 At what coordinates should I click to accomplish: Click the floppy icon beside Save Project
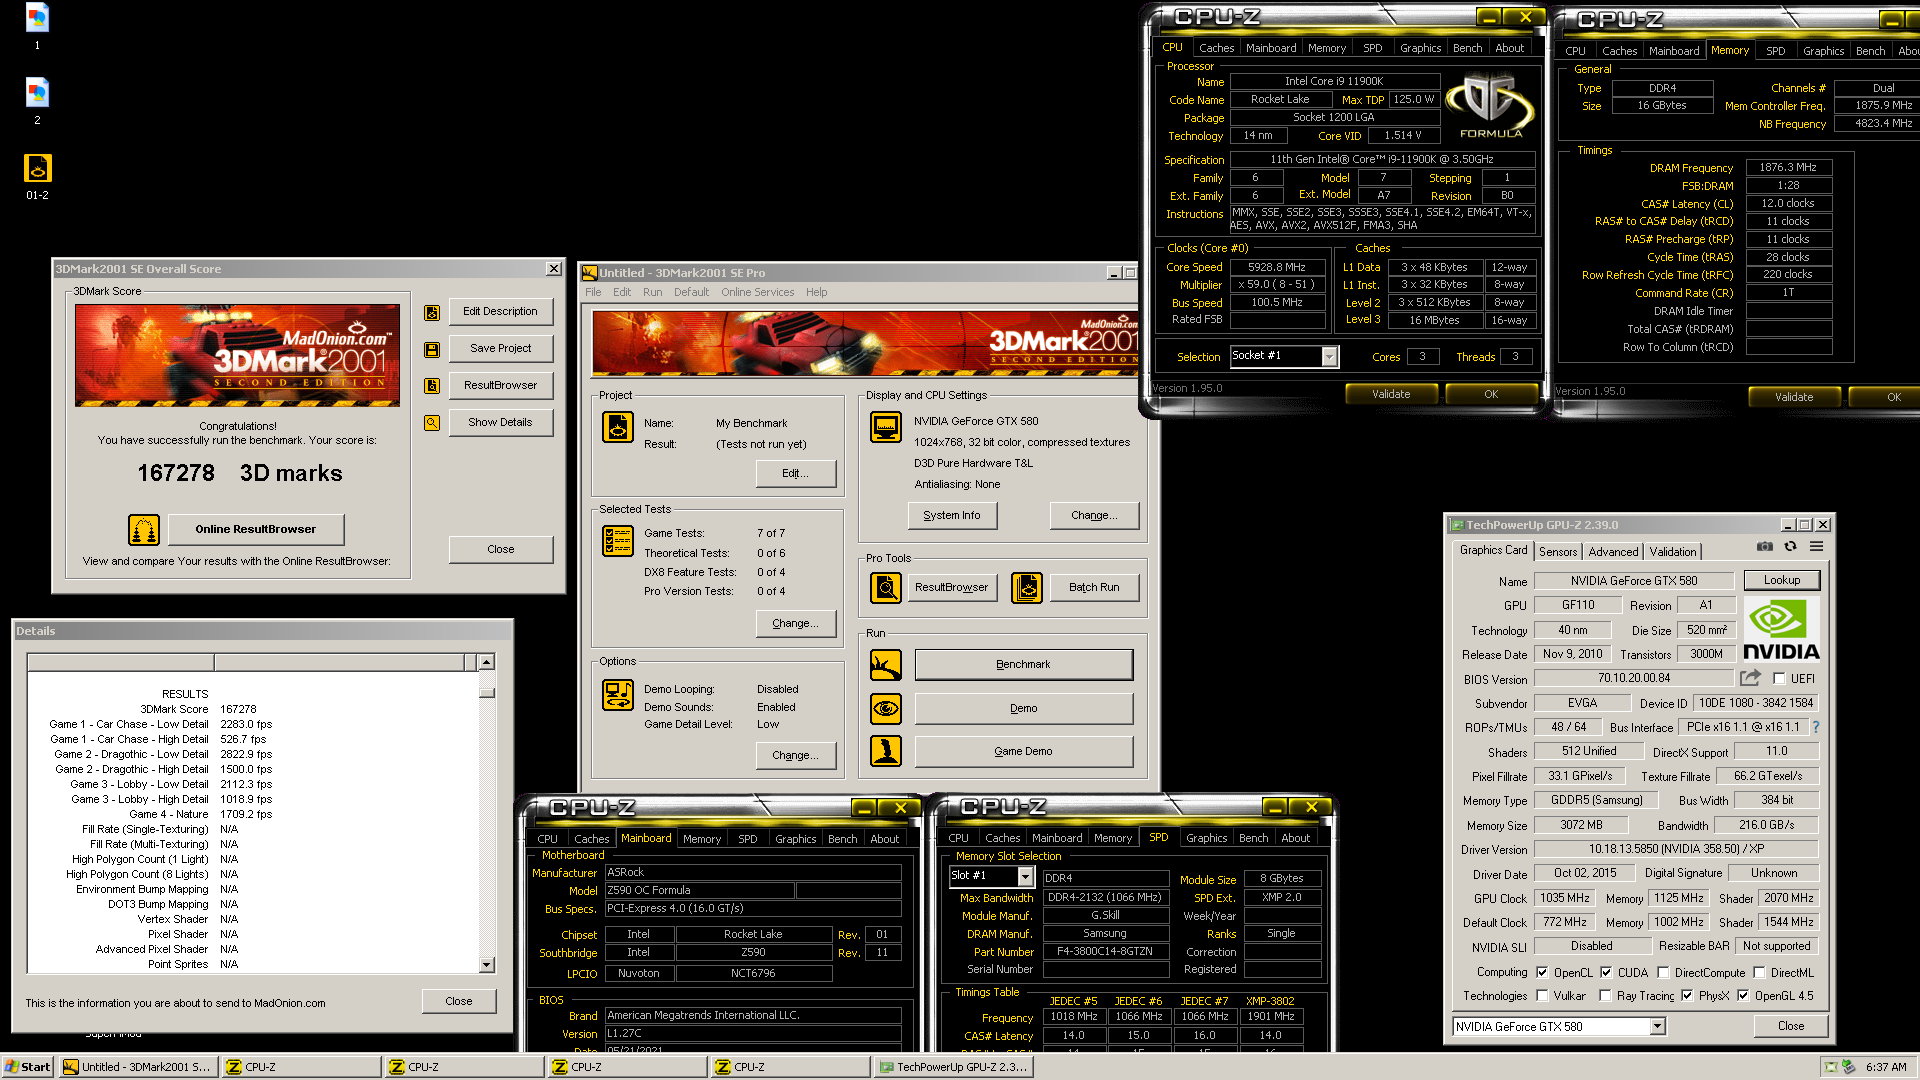pyautogui.click(x=432, y=349)
